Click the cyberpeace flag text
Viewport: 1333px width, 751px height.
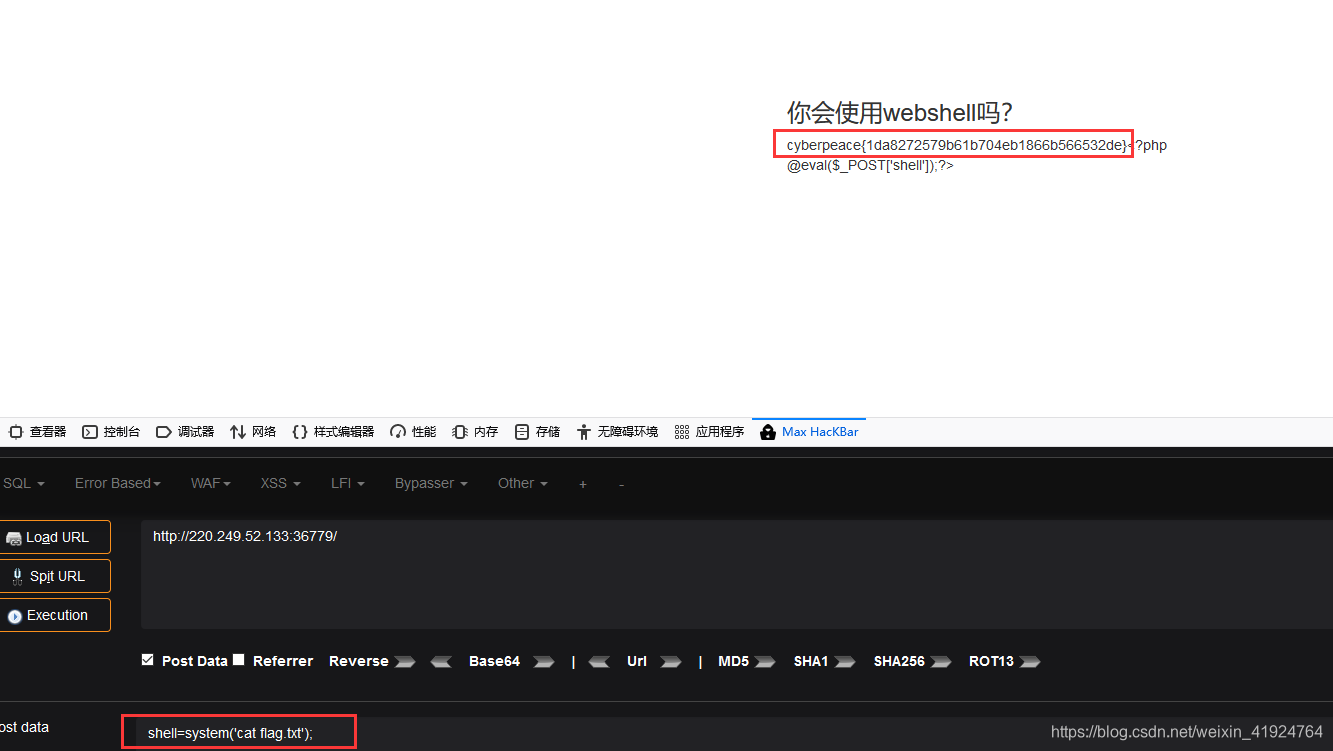957,145
